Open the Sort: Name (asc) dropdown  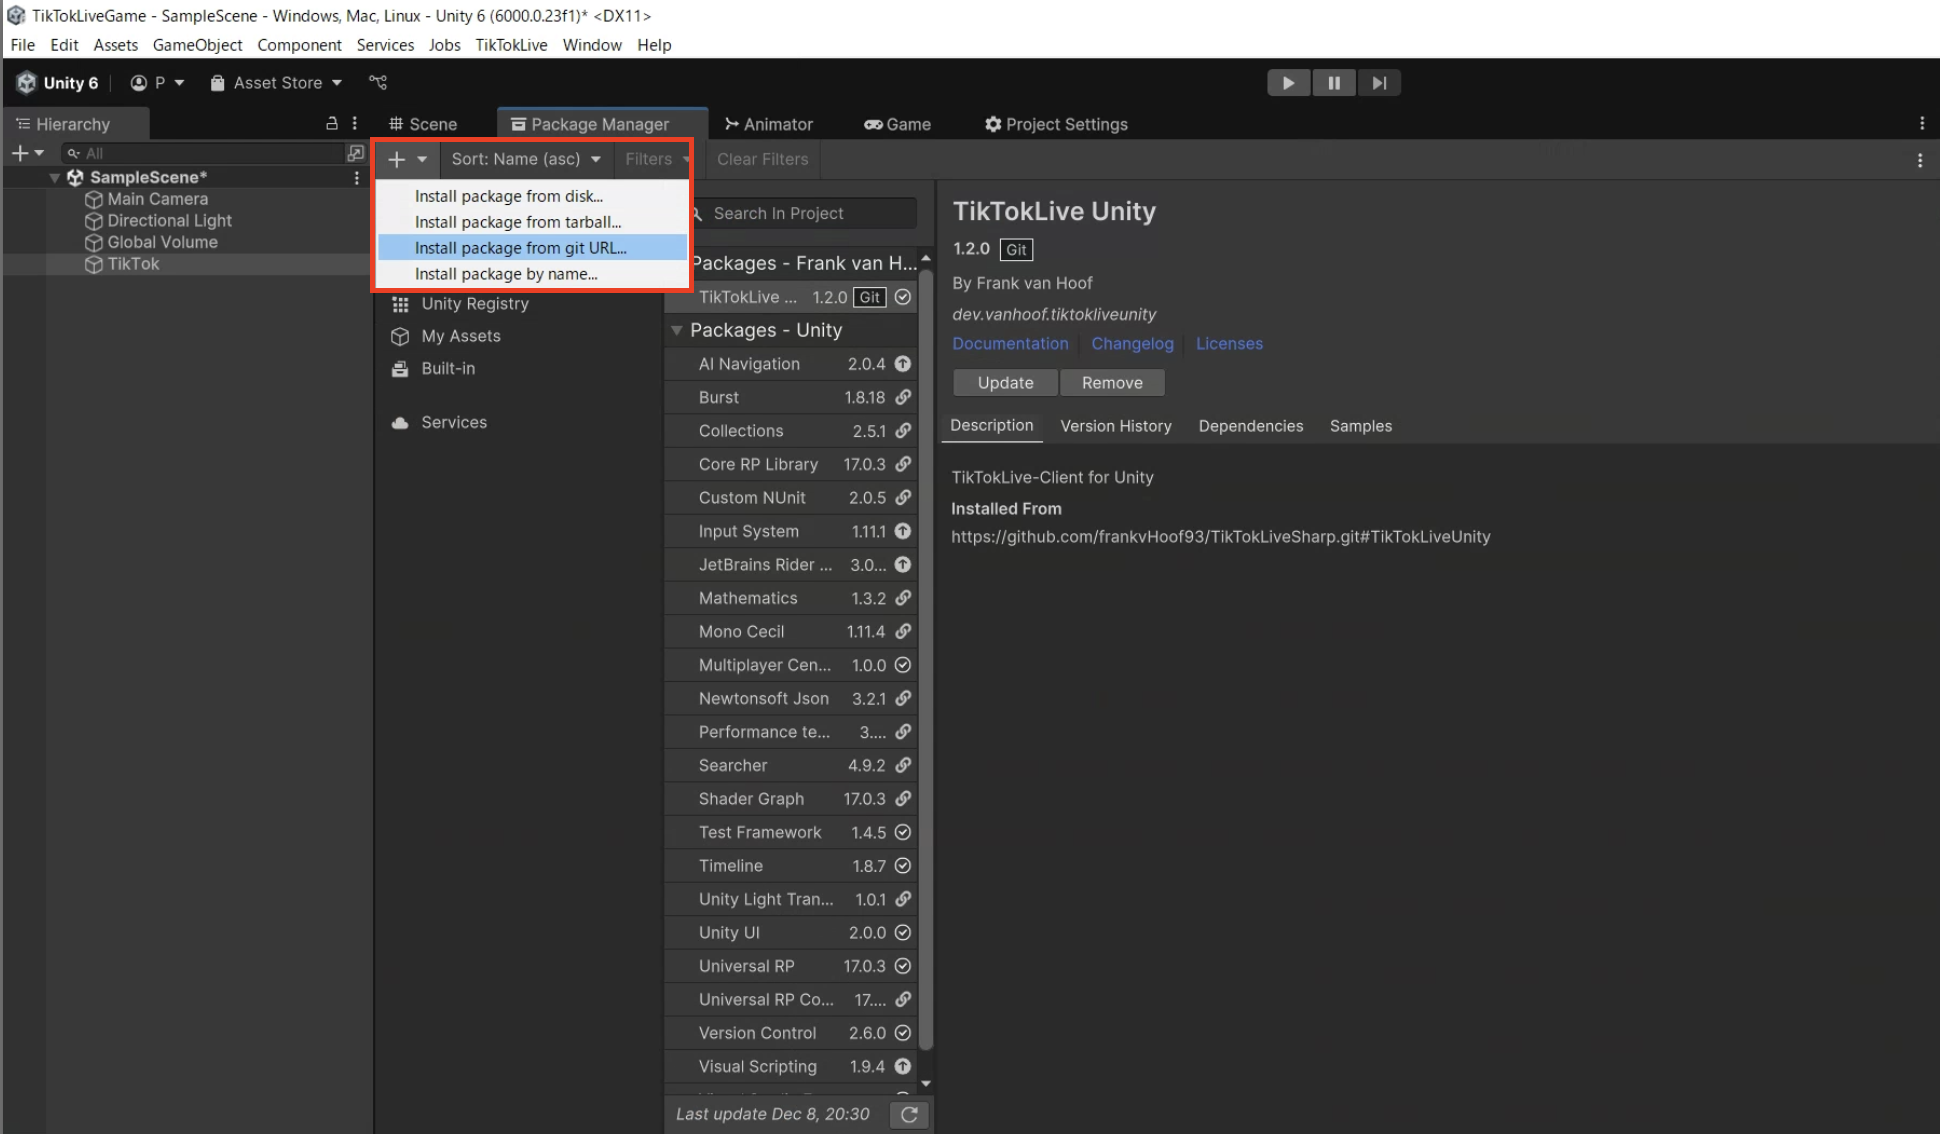[525, 159]
